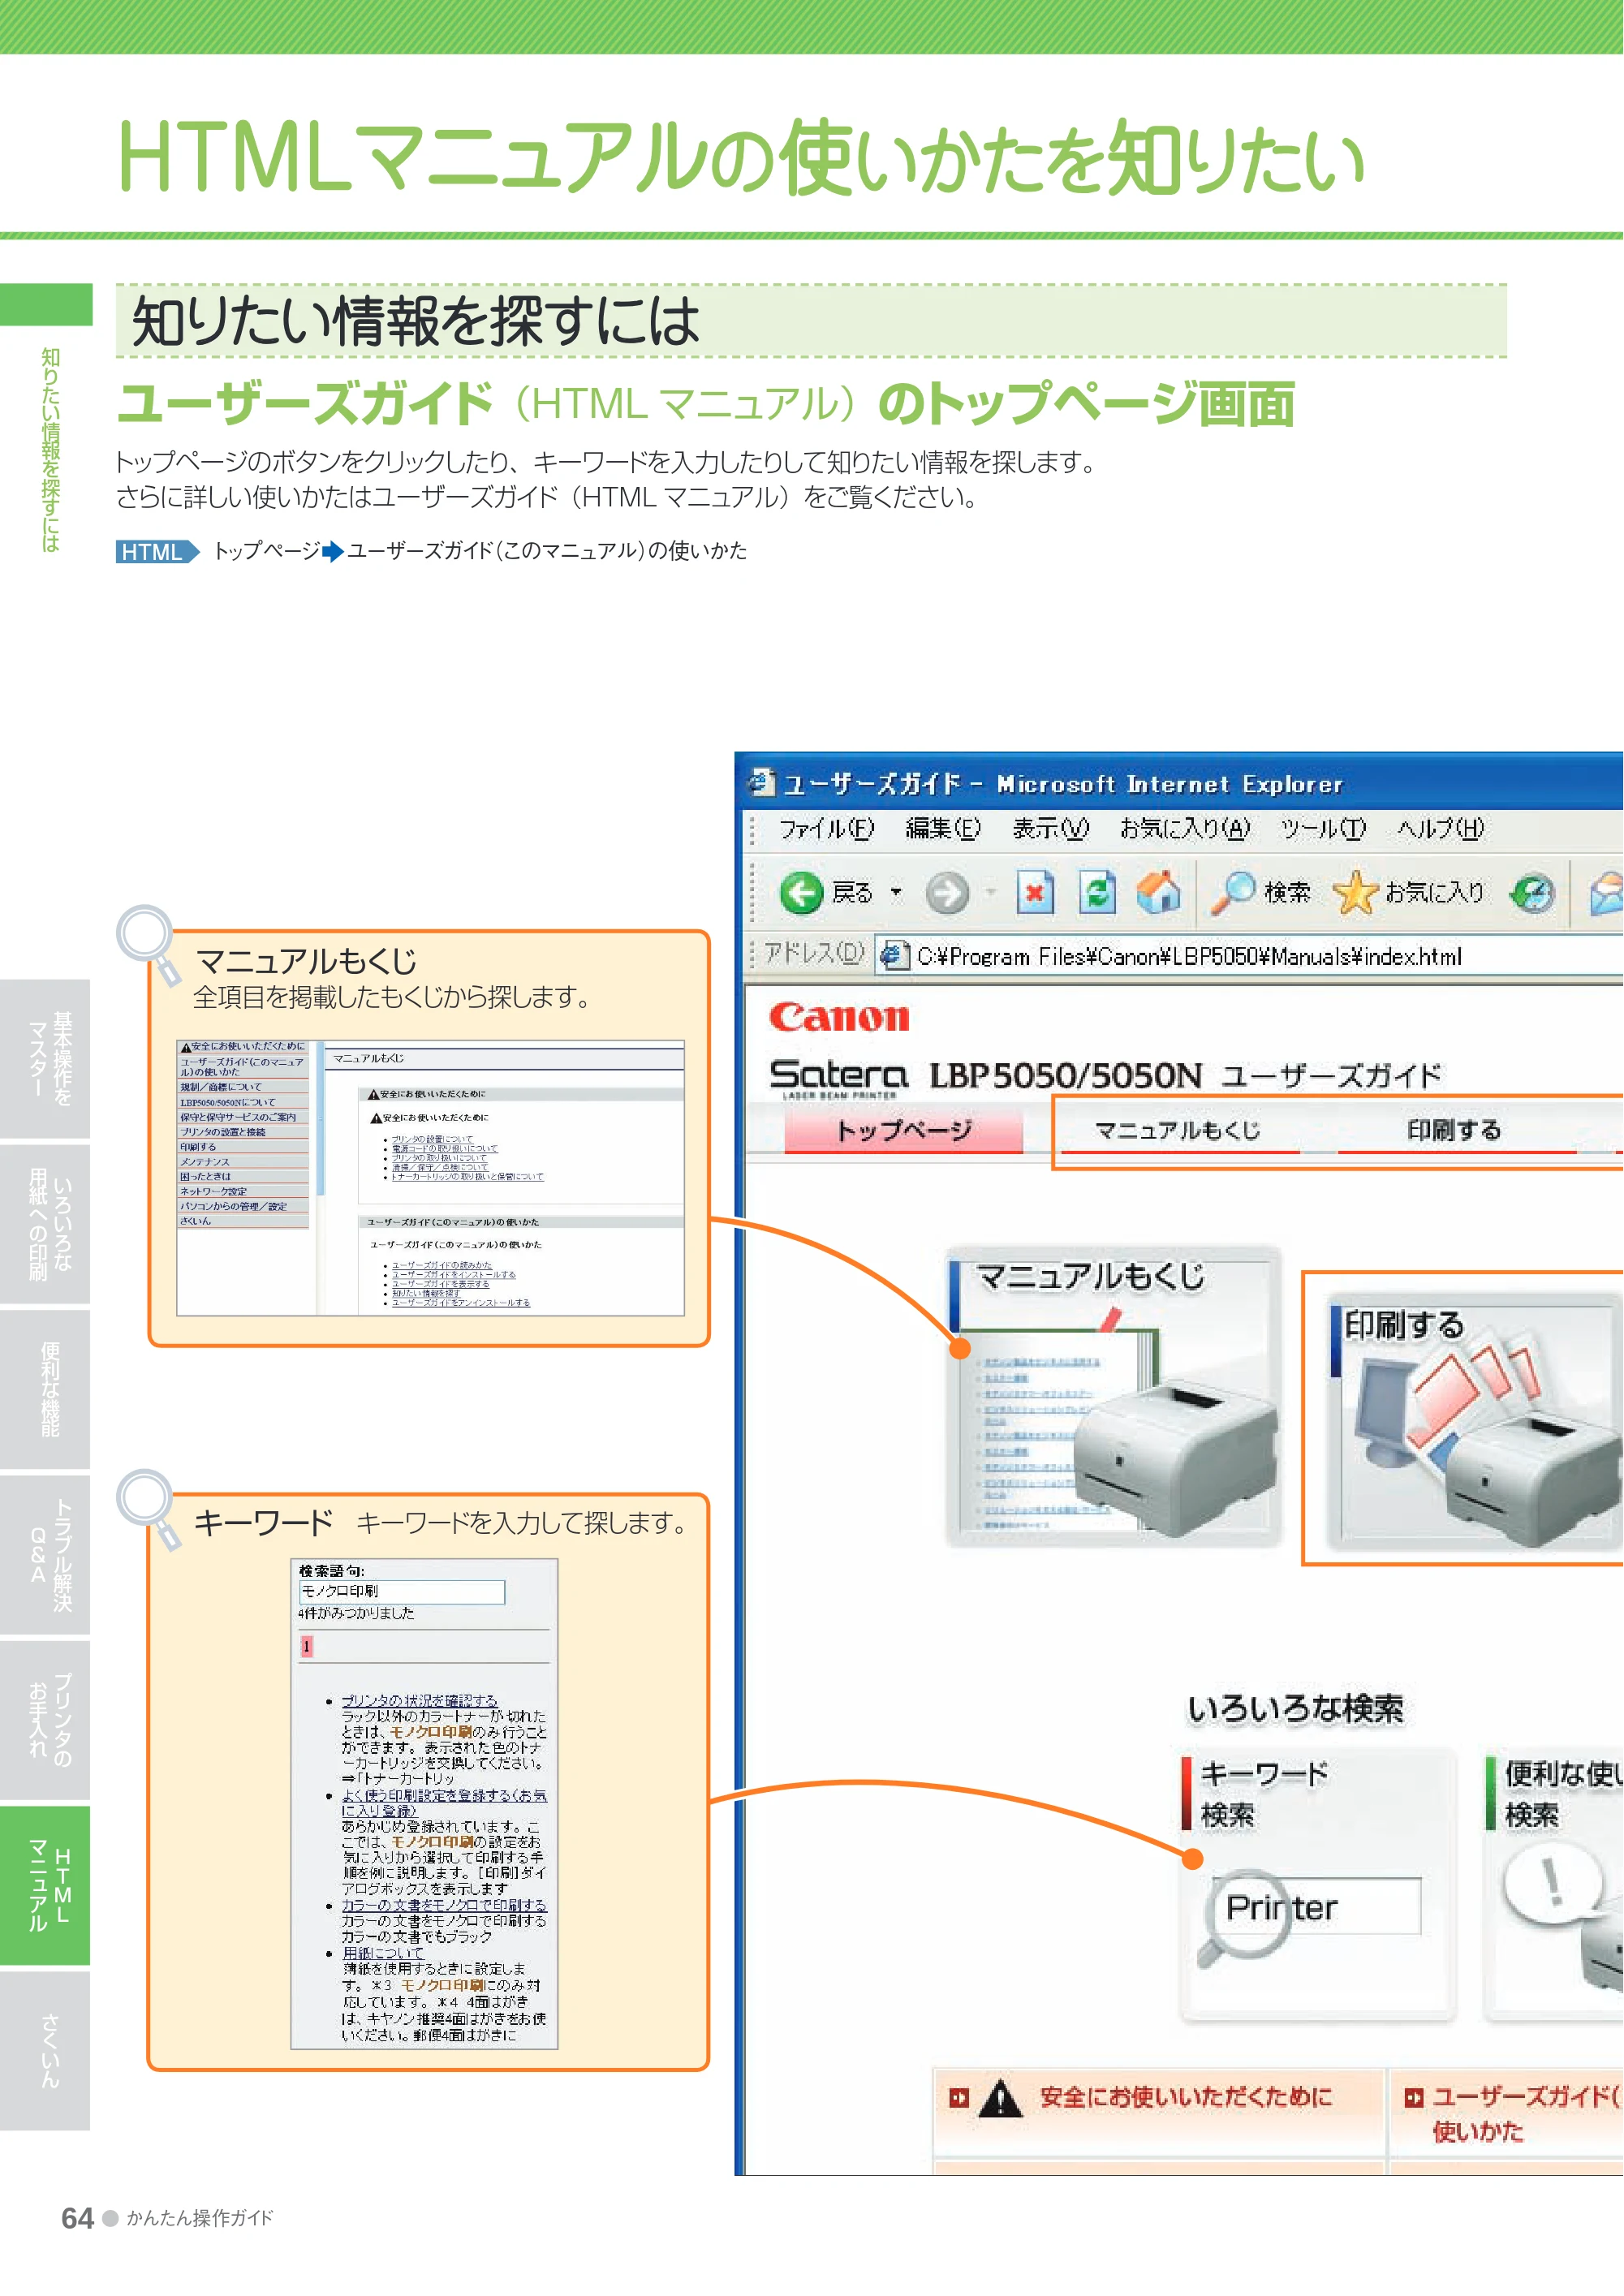The height and width of the screenshot is (2296, 1624).
Task: Click the History clock icon in toolbar
Action: coord(1533,892)
